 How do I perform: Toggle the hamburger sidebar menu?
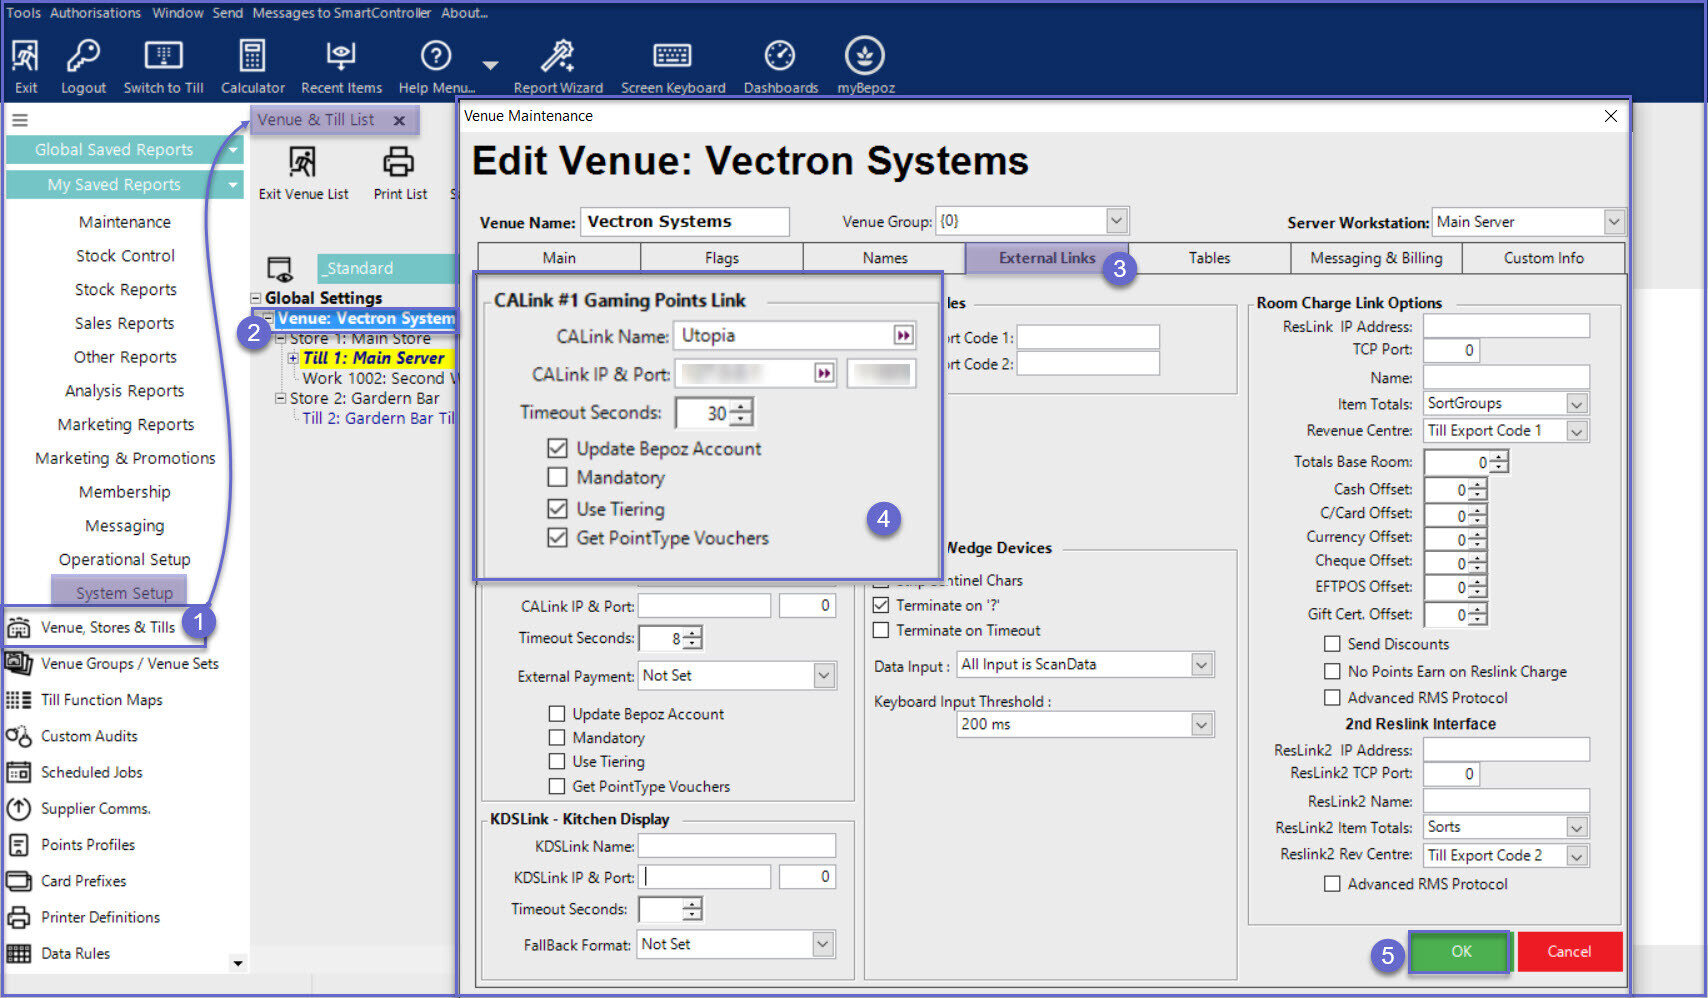(x=20, y=120)
